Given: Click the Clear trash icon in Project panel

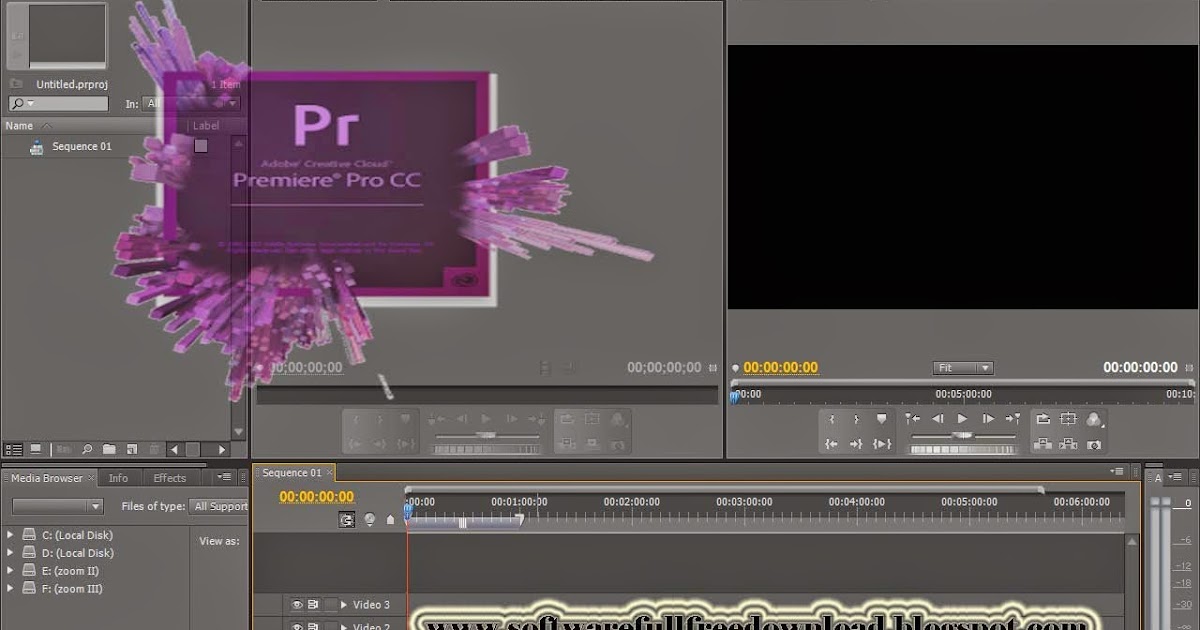Looking at the screenshot, I should 154,450.
